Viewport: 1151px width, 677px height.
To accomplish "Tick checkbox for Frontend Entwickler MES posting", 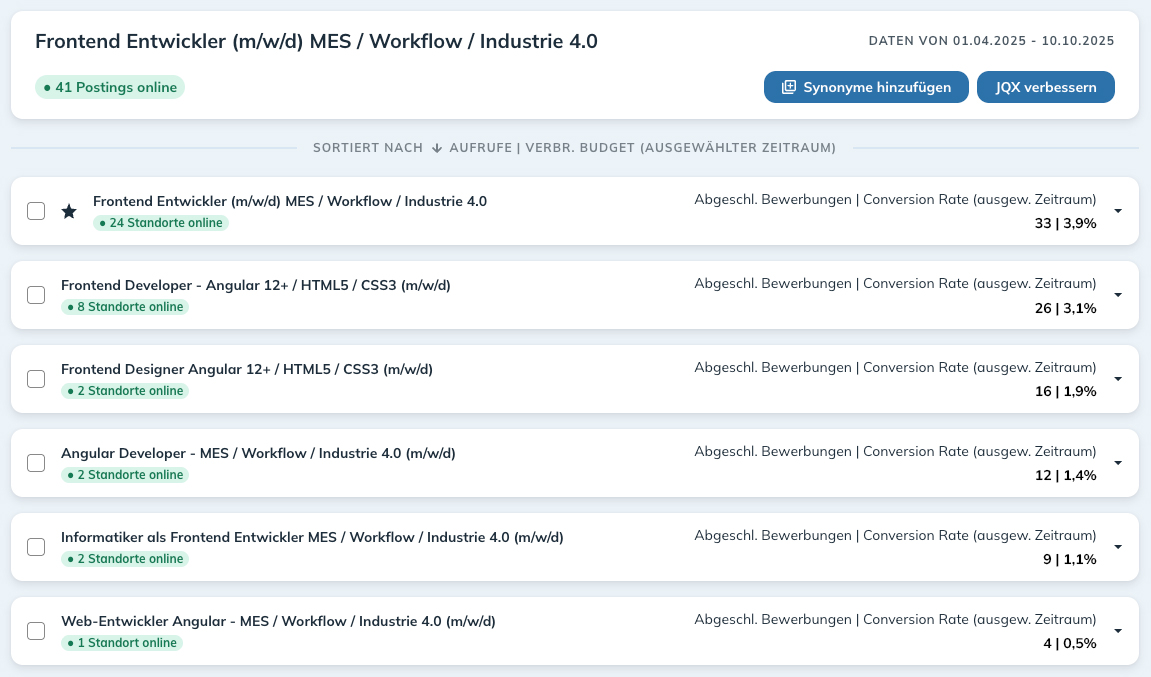I will [x=36, y=211].
